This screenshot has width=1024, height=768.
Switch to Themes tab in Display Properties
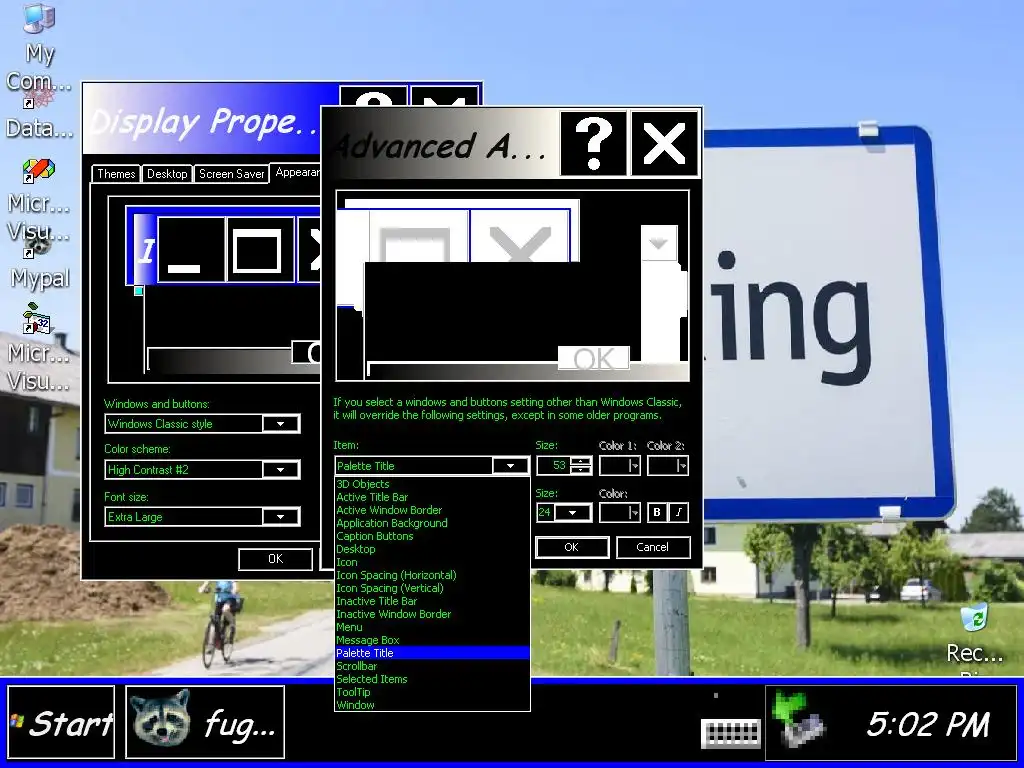pyautogui.click(x=116, y=174)
